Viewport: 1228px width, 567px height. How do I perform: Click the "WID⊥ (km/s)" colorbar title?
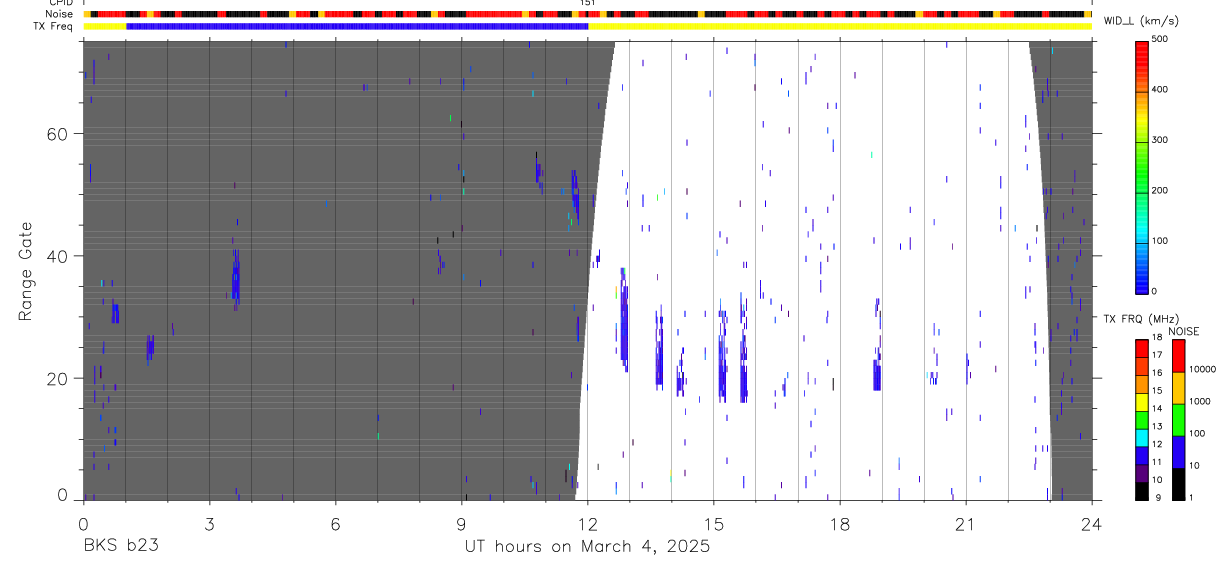(1142, 21)
